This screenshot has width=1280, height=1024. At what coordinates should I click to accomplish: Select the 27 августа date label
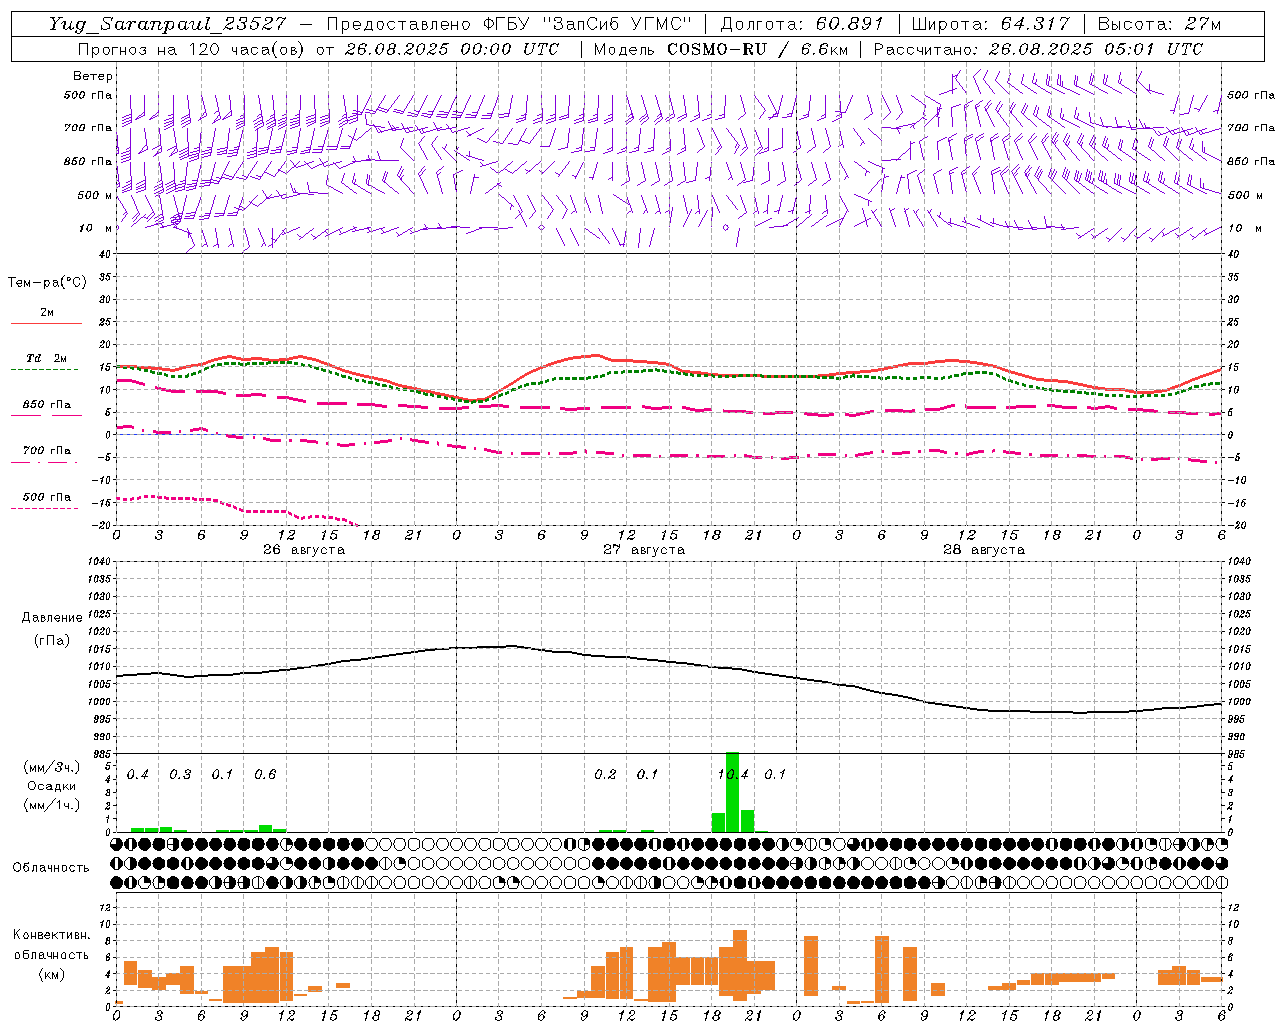click(x=644, y=550)
